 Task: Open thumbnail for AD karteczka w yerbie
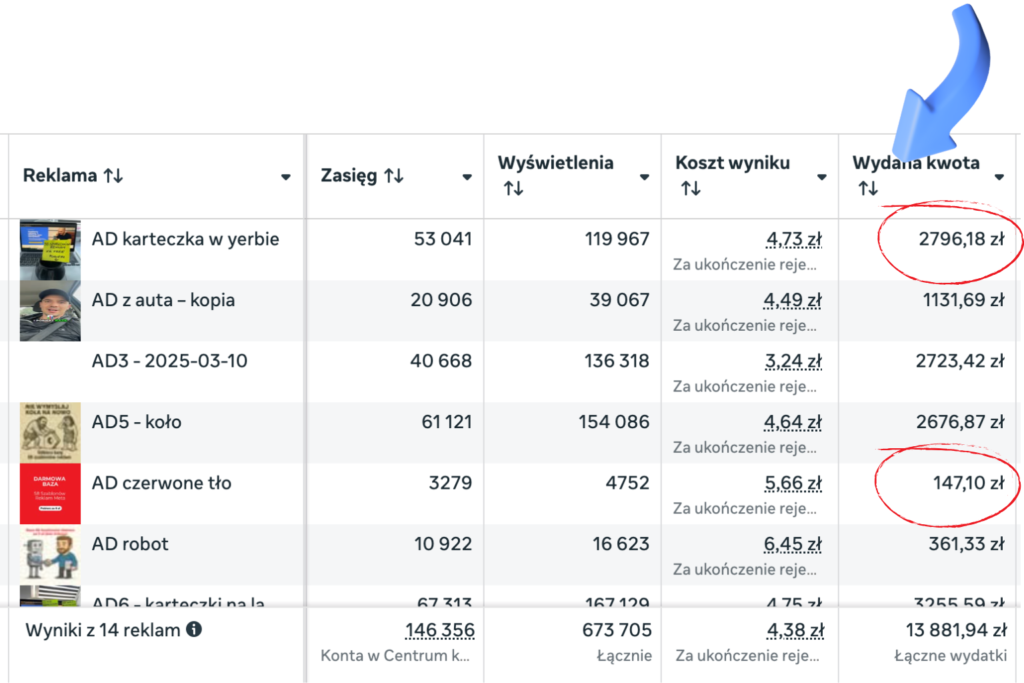(x=50, y=250)
